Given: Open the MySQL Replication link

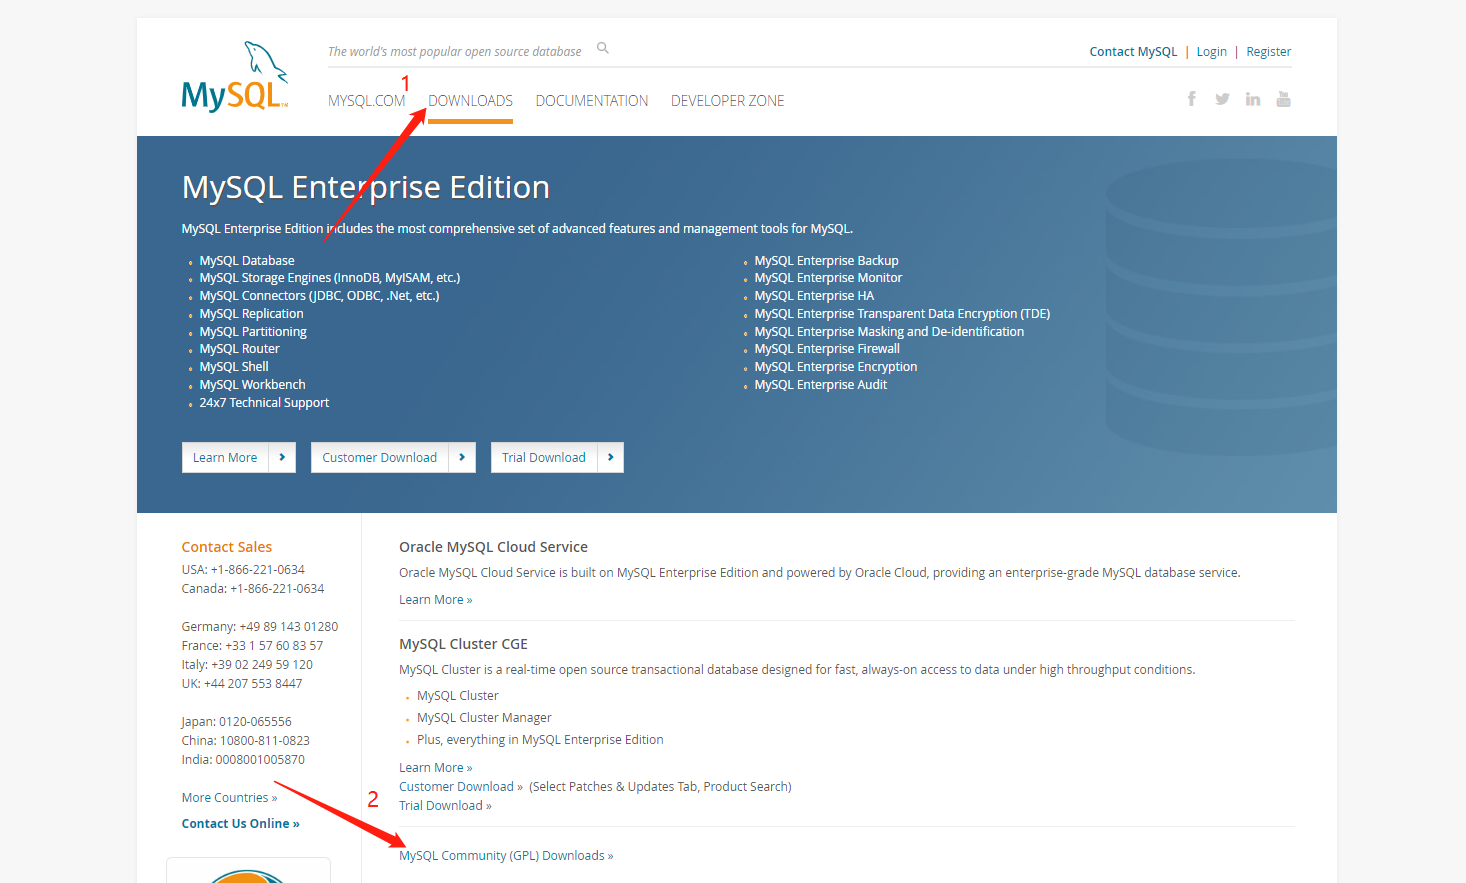Looking at the screenshot, I should coord(251,314).
